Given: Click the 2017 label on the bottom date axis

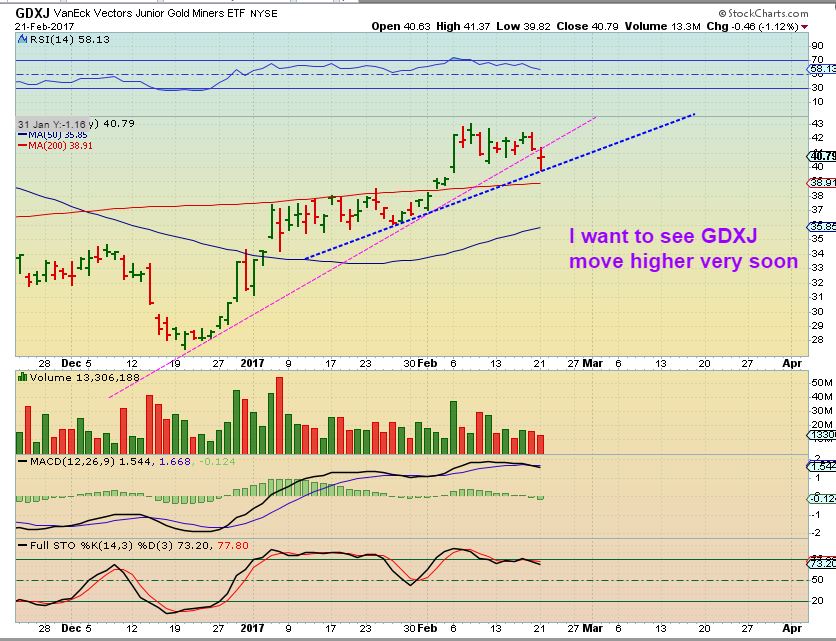Looking at the screenshot, I should [252, 628].
